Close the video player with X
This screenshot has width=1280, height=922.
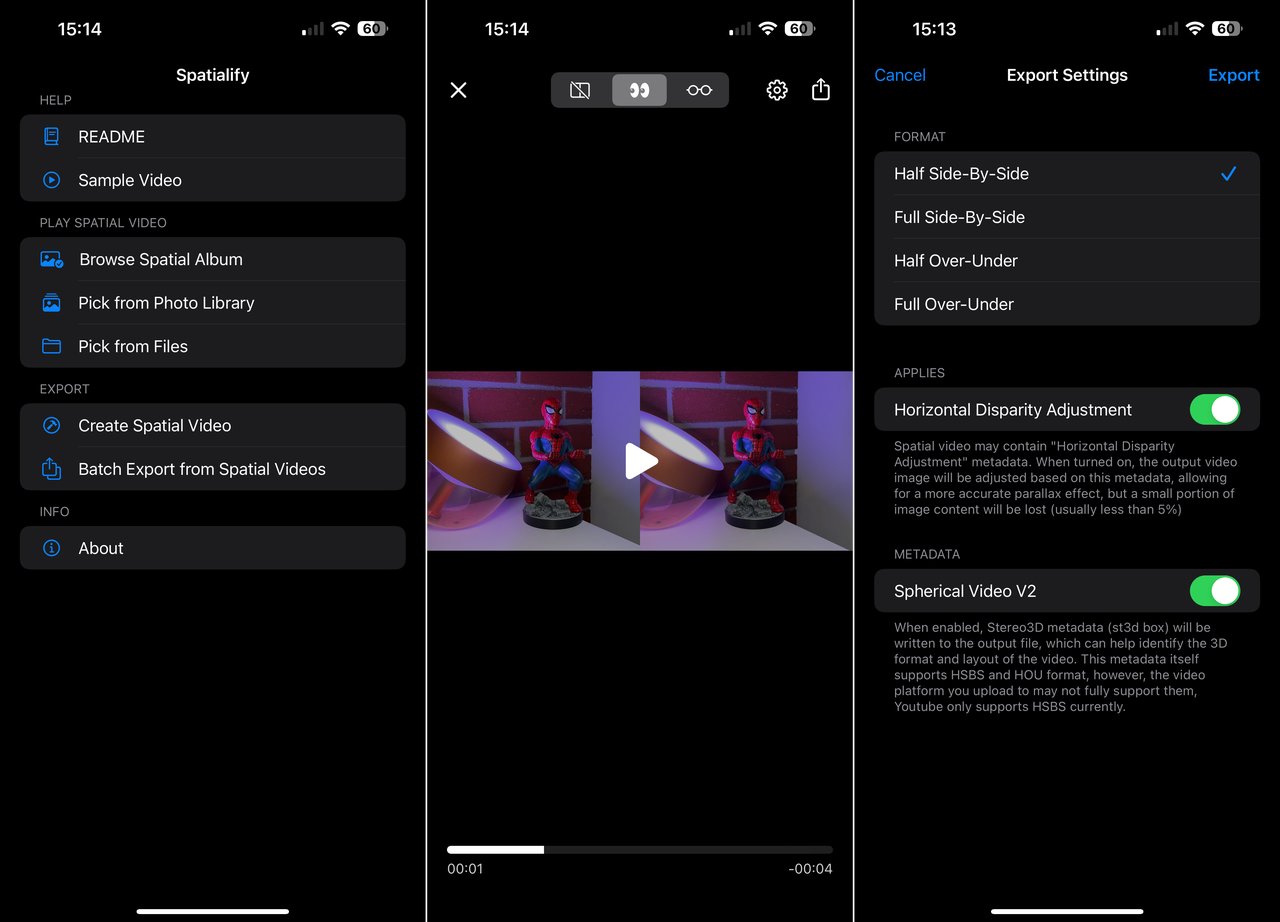coord(459,90)
